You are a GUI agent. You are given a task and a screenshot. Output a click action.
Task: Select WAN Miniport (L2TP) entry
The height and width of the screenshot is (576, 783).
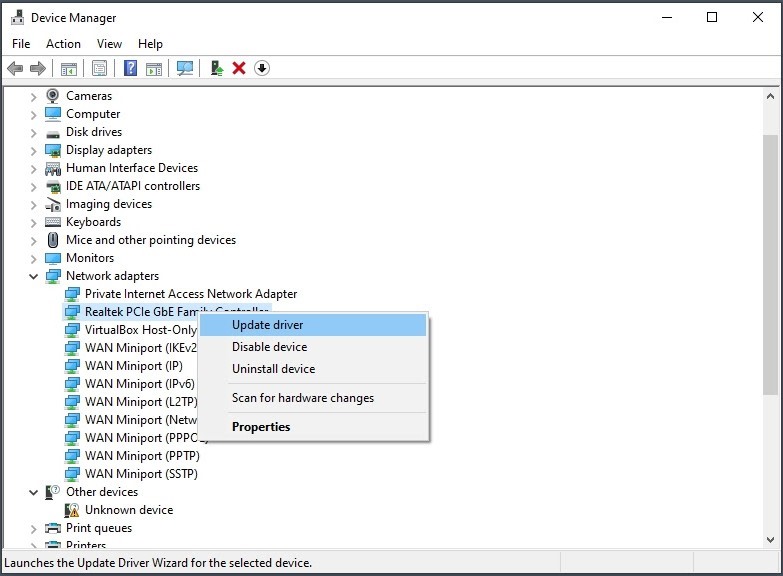[x=141, y=402]
